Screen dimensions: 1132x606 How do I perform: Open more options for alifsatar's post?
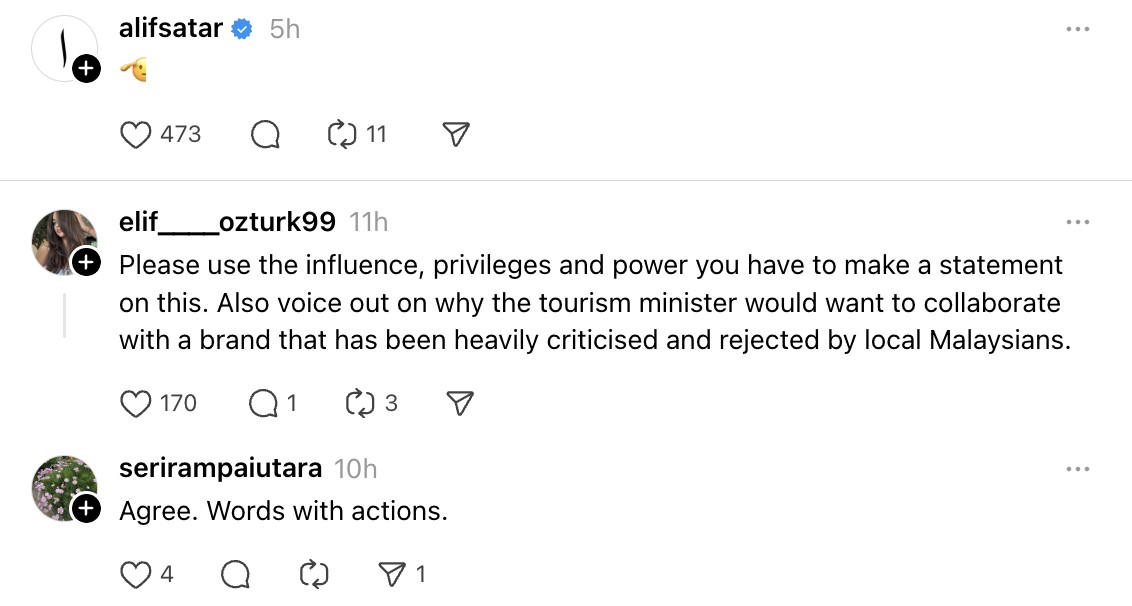(x=1077, y=29)
